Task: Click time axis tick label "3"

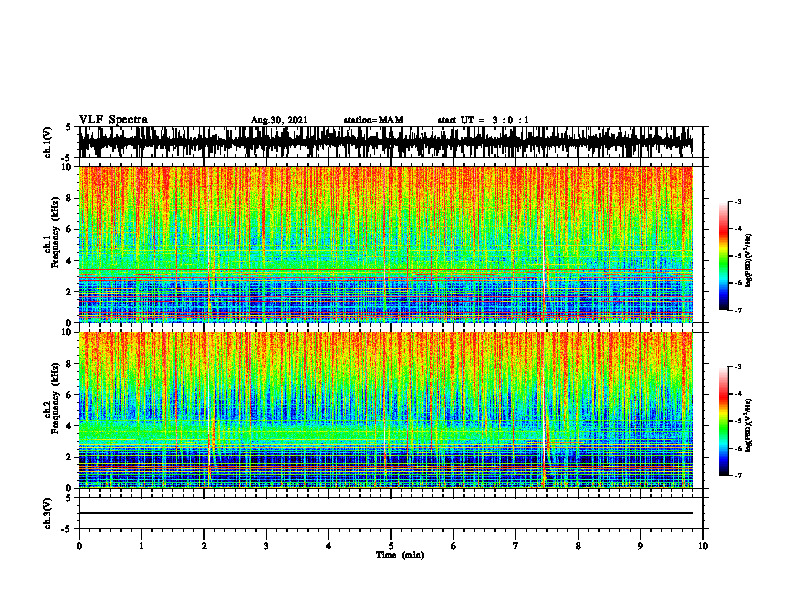Action: pos(266,546)
